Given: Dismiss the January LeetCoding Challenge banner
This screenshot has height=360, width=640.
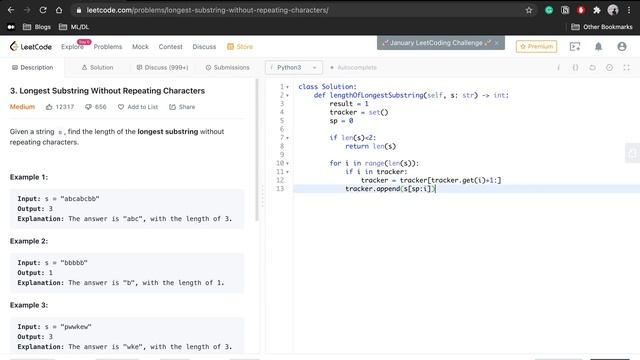Looking at the screenshot, I should click(497, 43).
